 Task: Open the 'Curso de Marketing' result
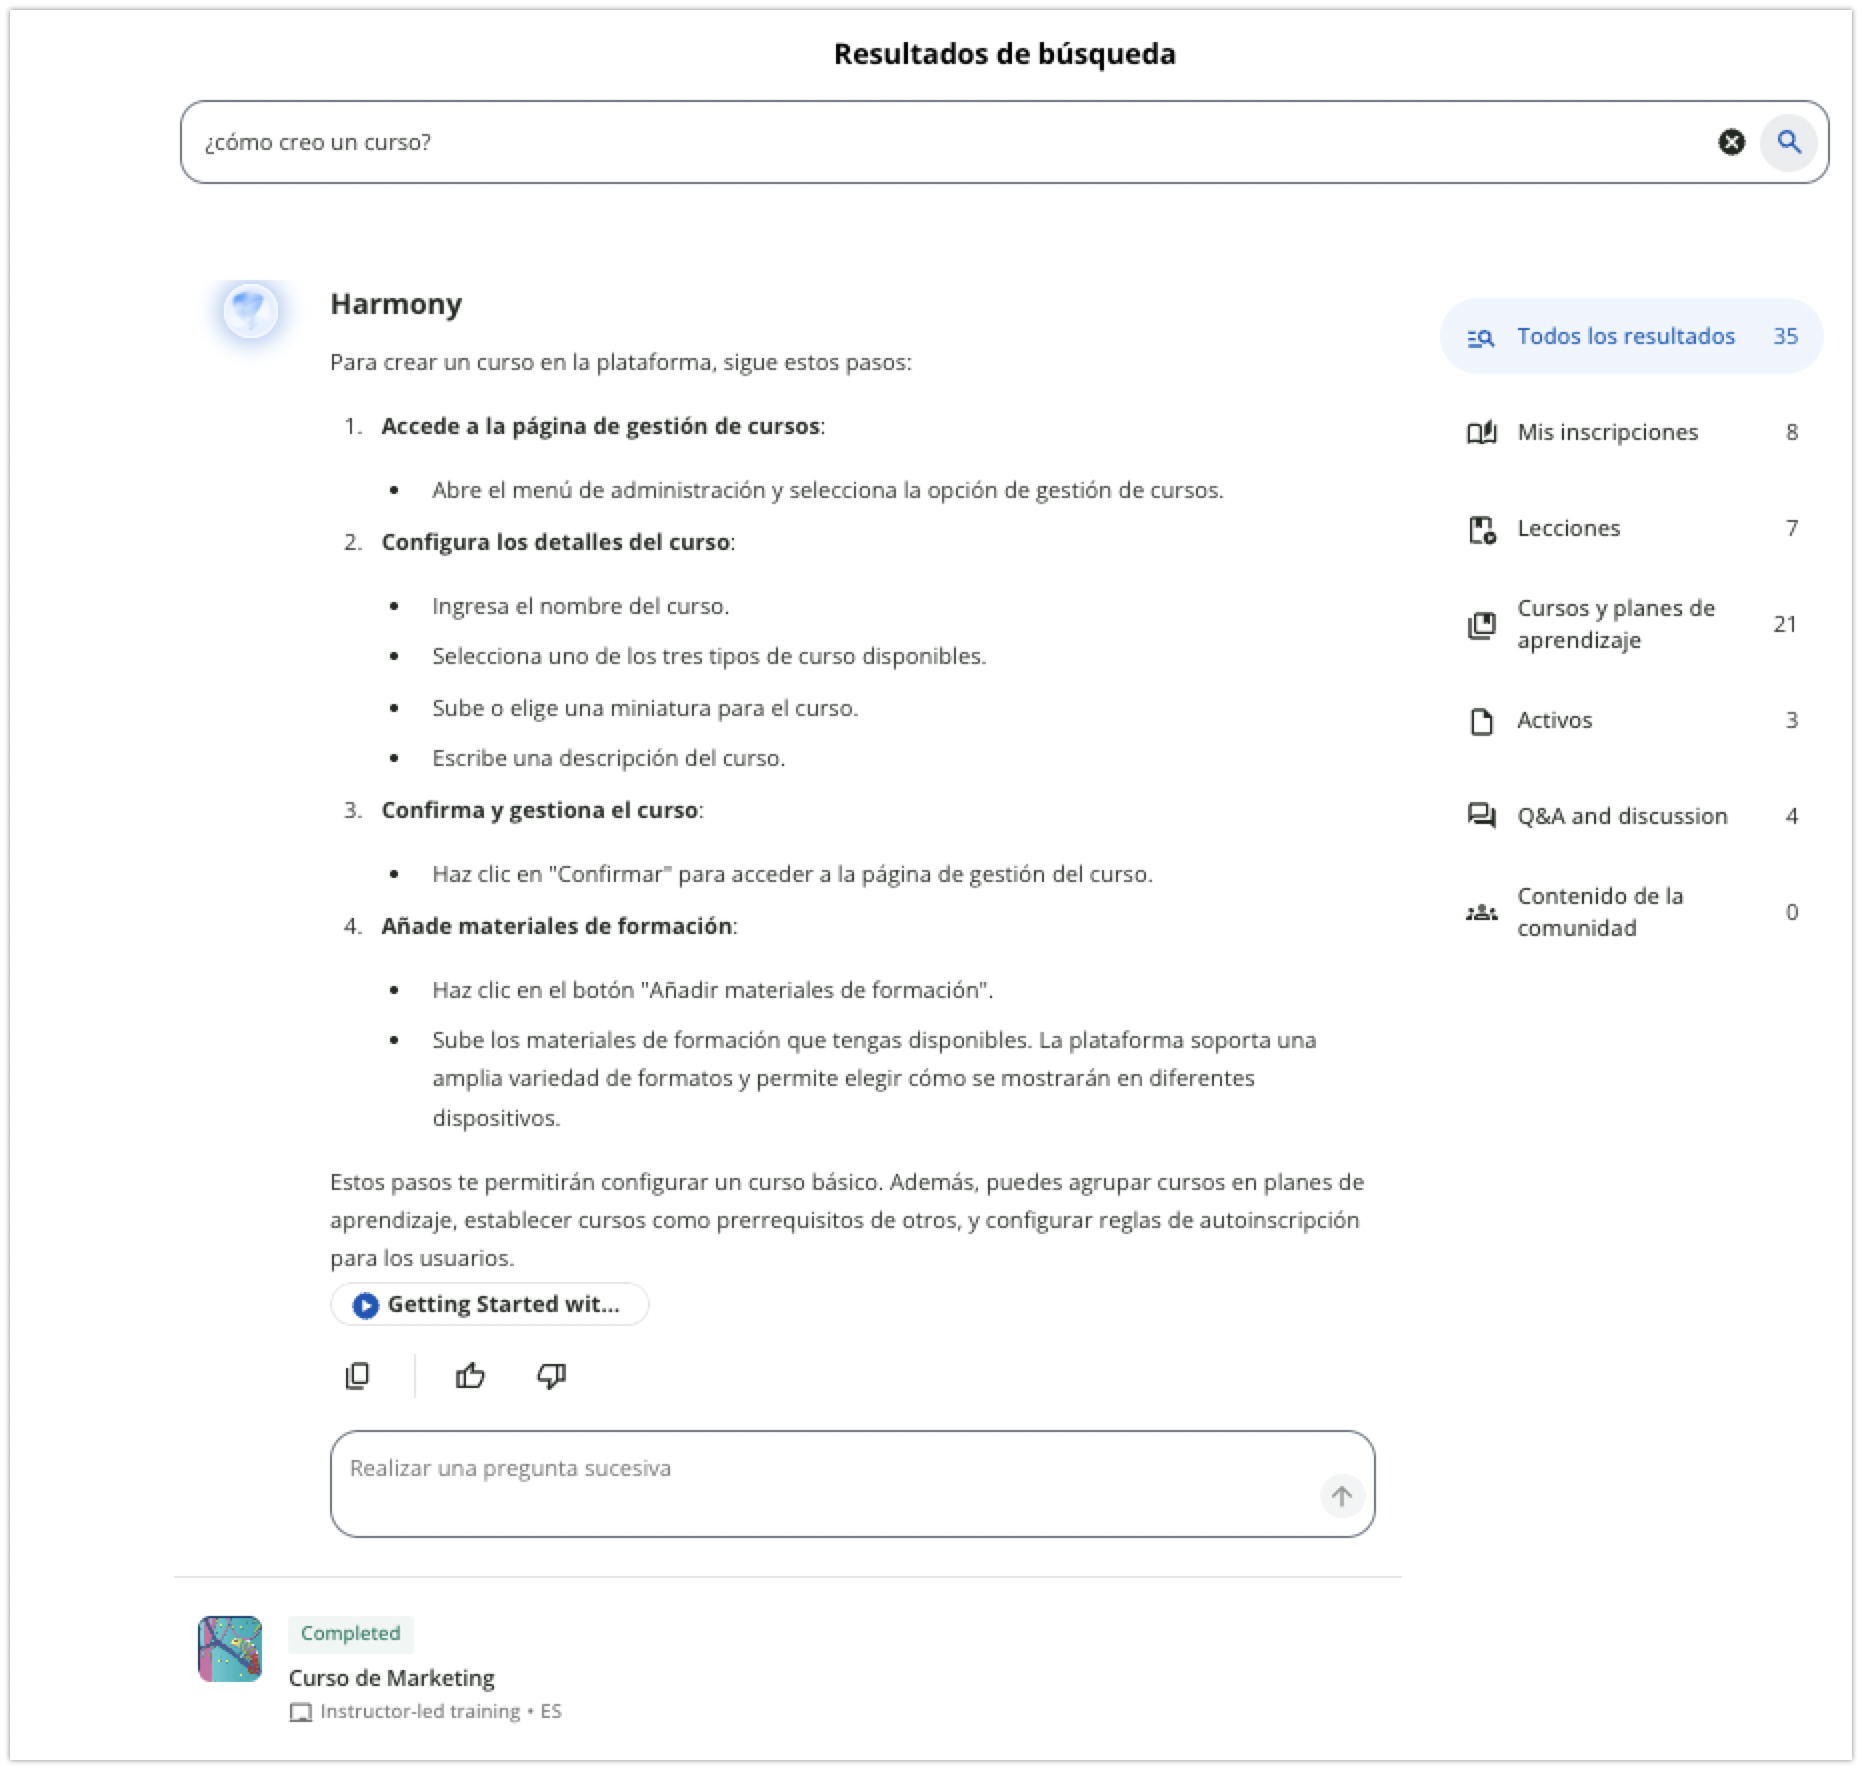coord(391,1677)
